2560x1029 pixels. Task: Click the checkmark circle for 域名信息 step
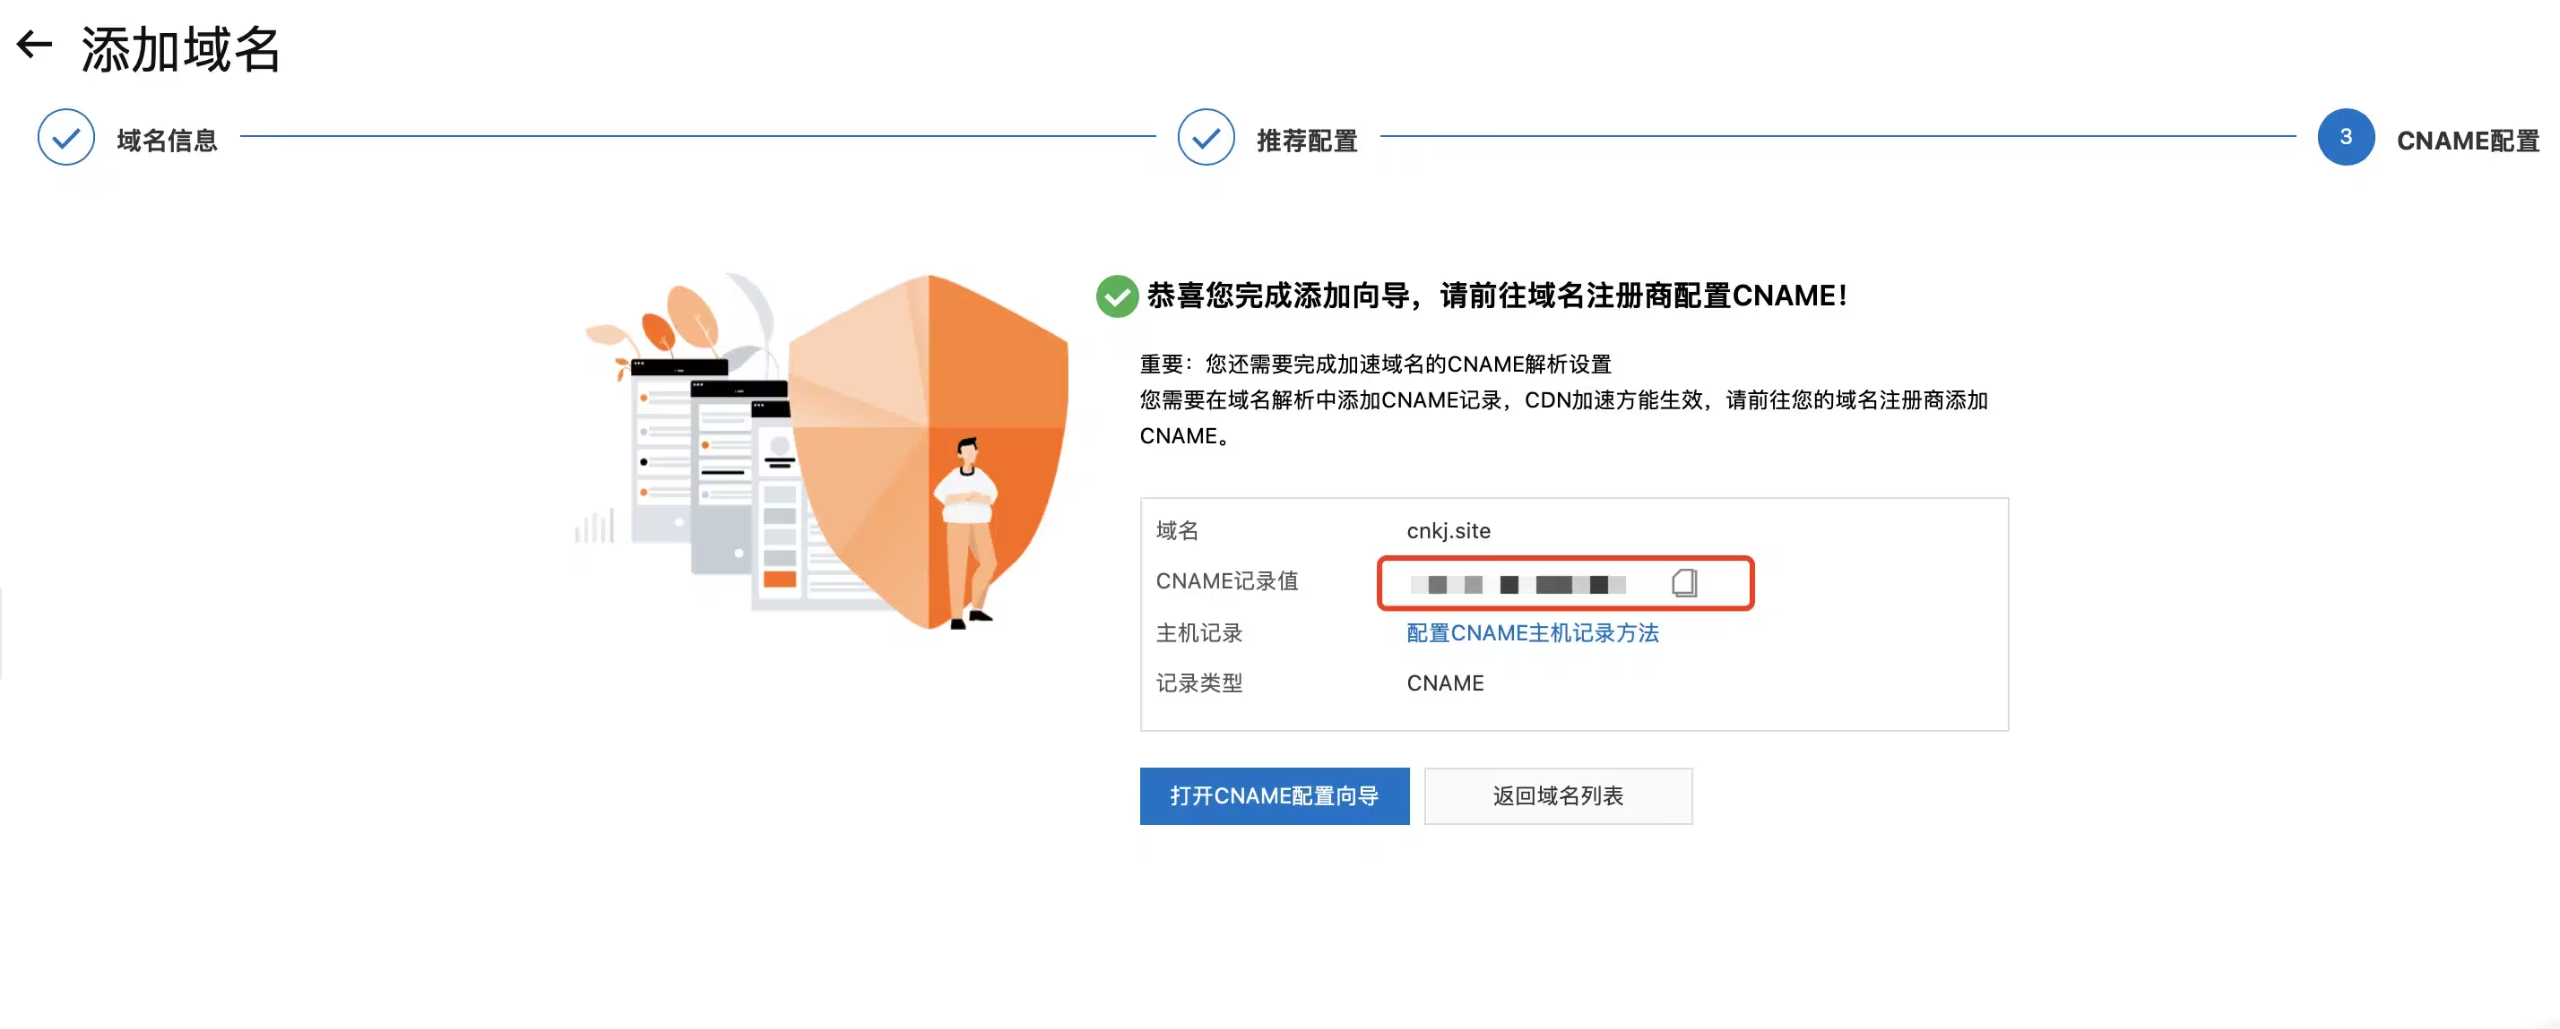pos(66,138)
